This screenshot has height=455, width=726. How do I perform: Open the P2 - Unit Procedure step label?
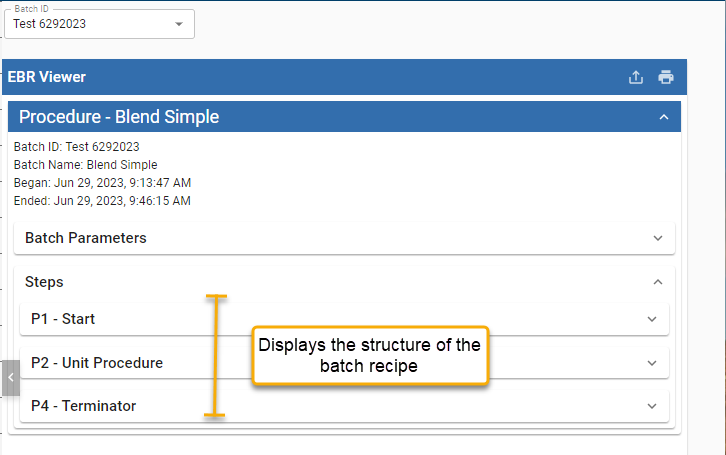(97, 363)
